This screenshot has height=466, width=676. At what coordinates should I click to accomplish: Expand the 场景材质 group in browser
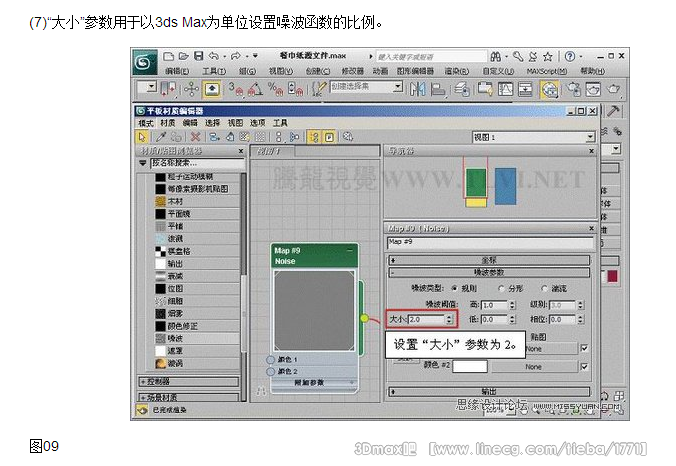[x=189, y=397]
